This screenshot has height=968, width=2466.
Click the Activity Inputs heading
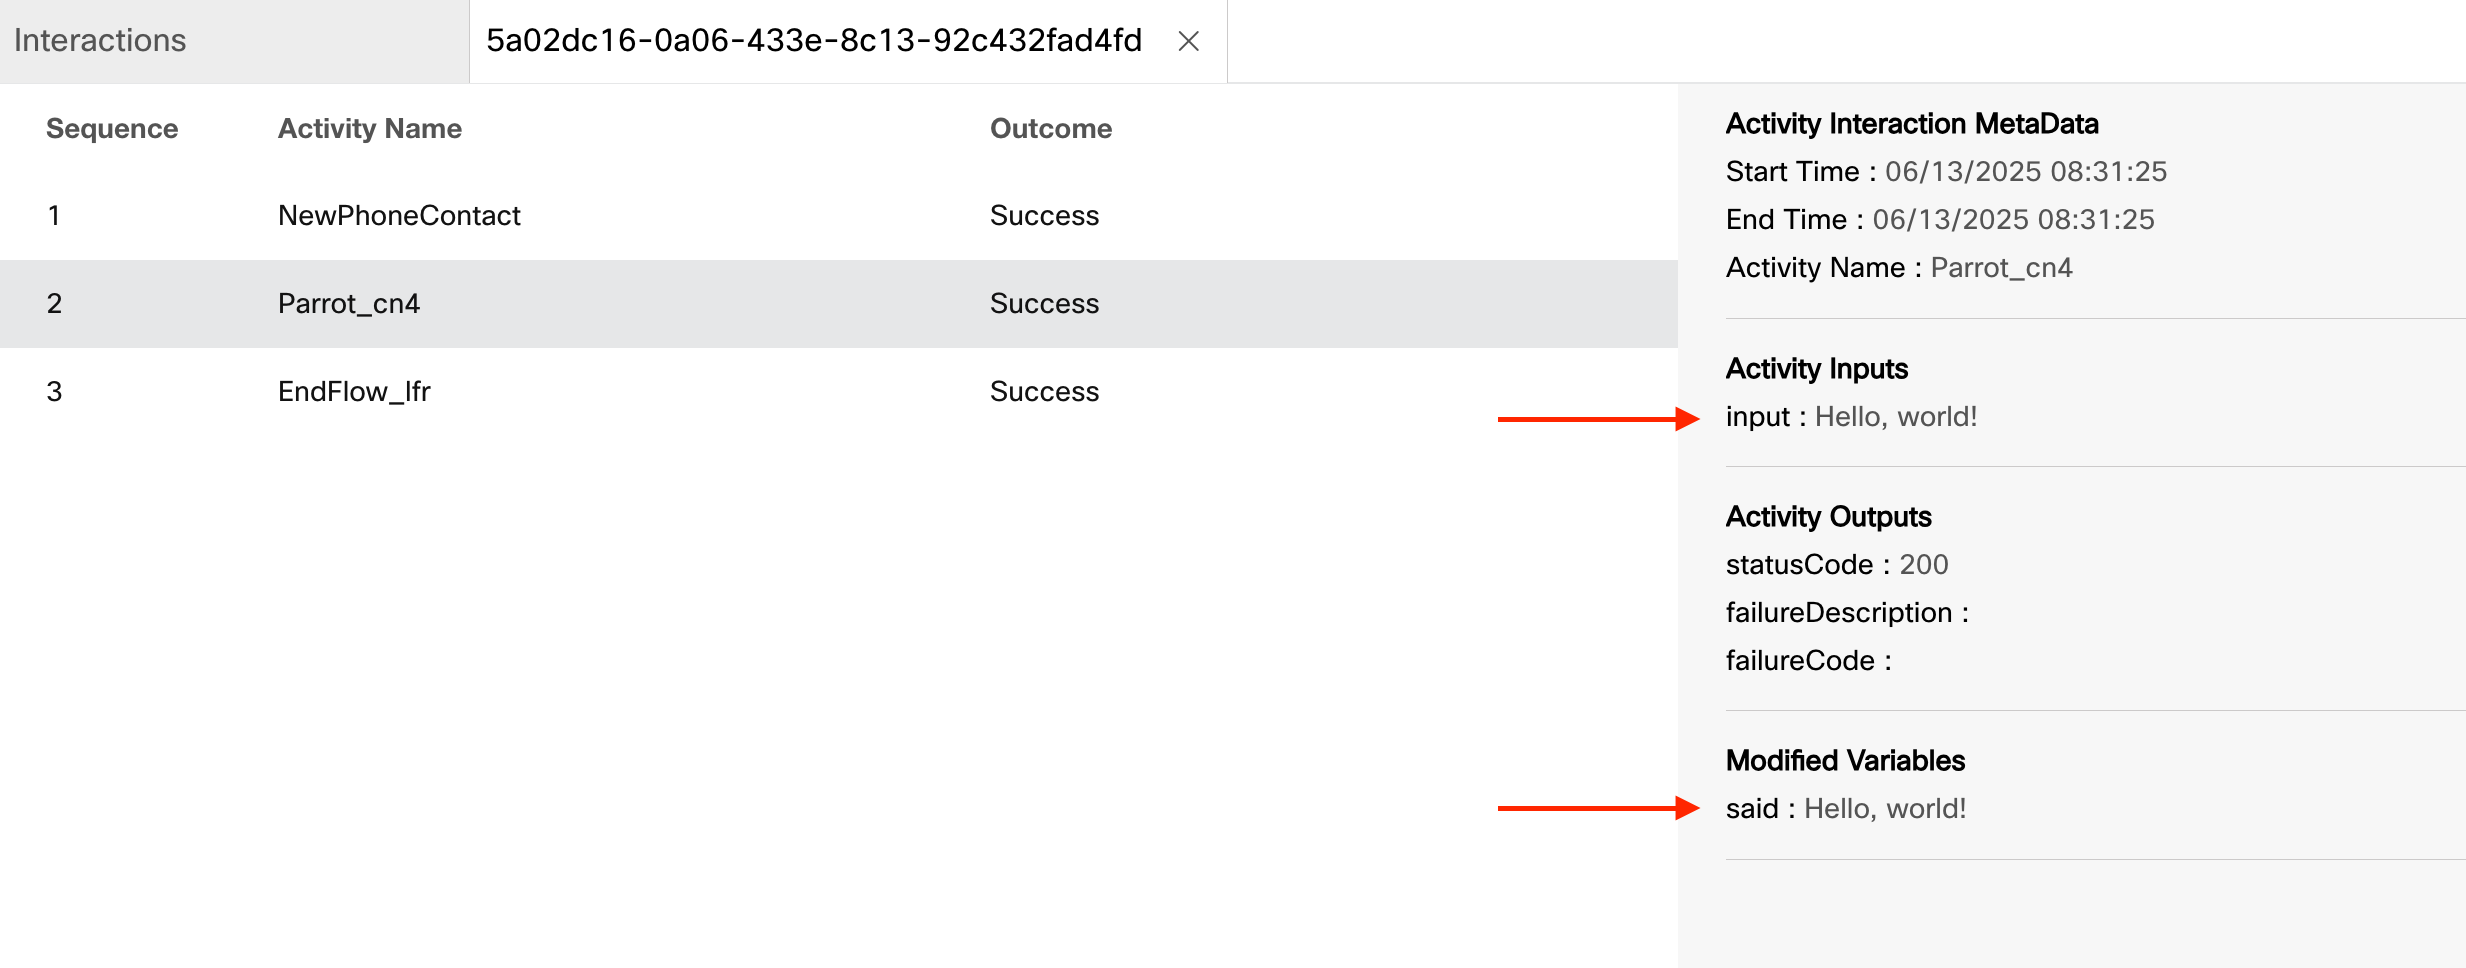[1816, 369]
